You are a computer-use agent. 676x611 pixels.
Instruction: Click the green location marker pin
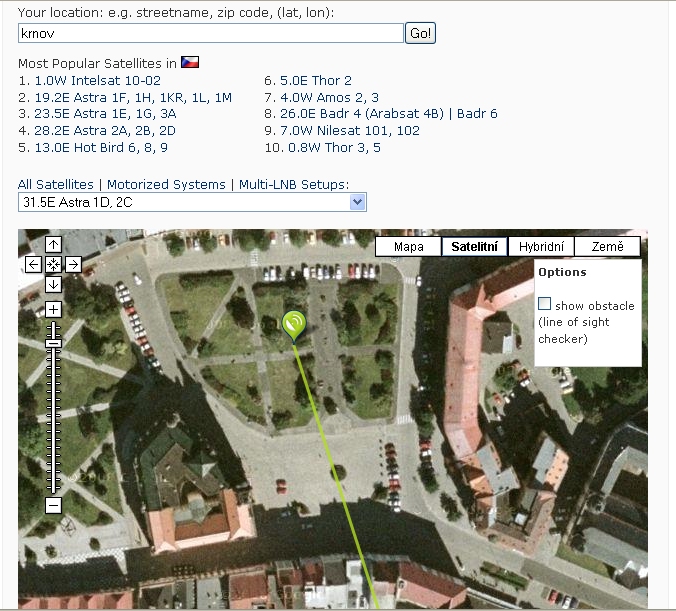pyautogui.click(x=294, y=324)
